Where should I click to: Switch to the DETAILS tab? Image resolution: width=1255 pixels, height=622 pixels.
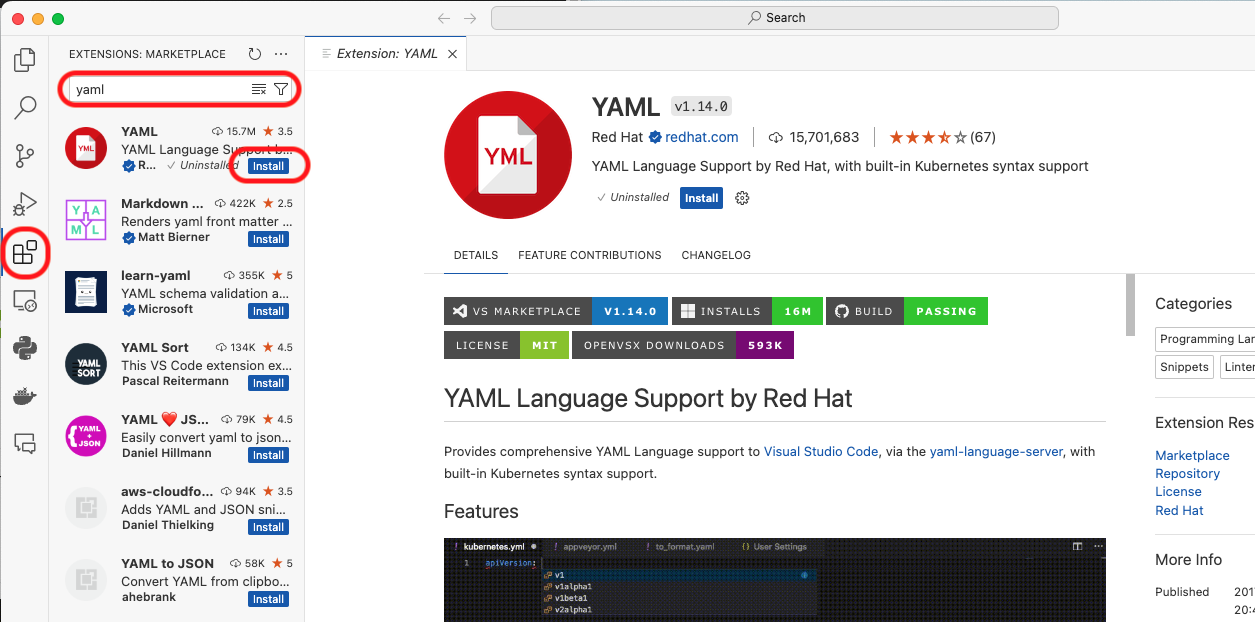(476, 255)
